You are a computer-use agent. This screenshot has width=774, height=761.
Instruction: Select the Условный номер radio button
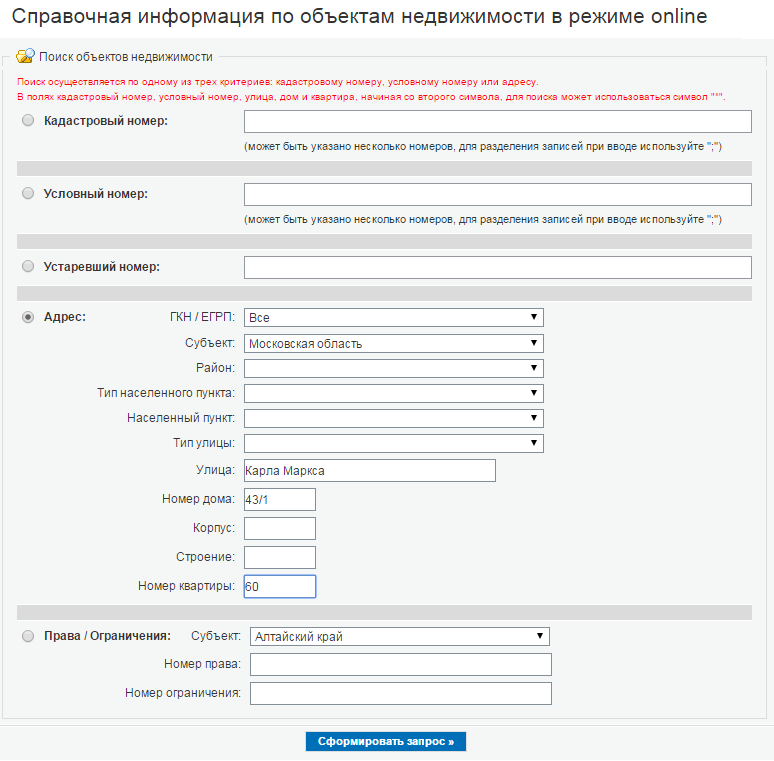tap(28, 193)
